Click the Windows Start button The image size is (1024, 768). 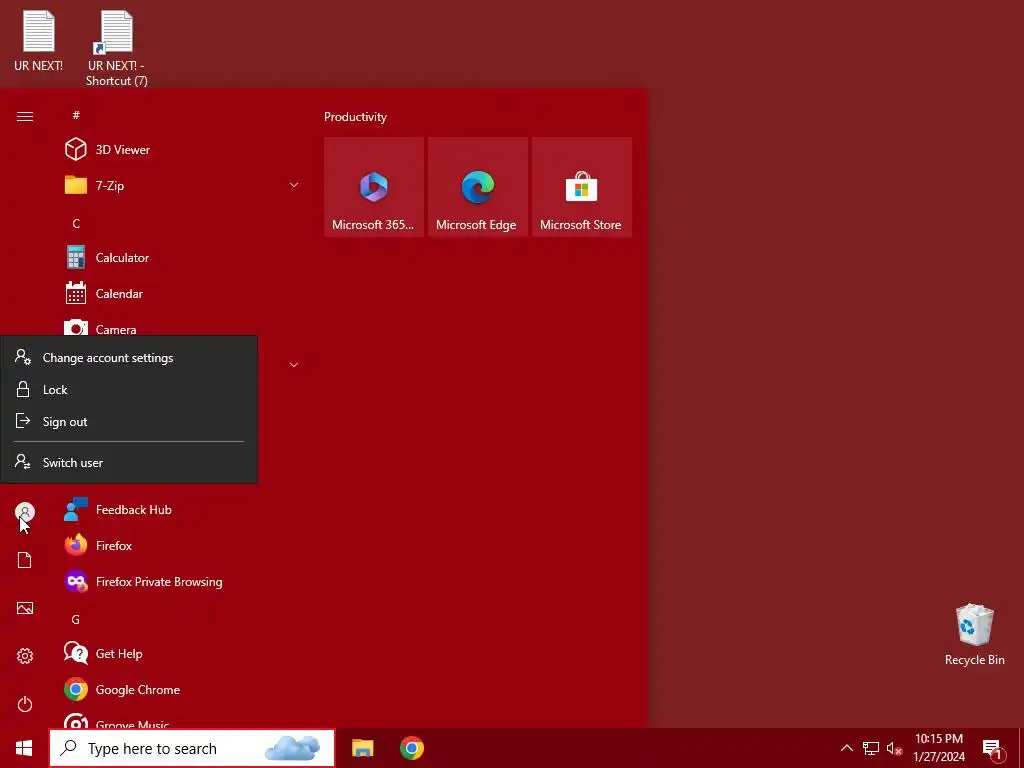(x=24, y=748)
